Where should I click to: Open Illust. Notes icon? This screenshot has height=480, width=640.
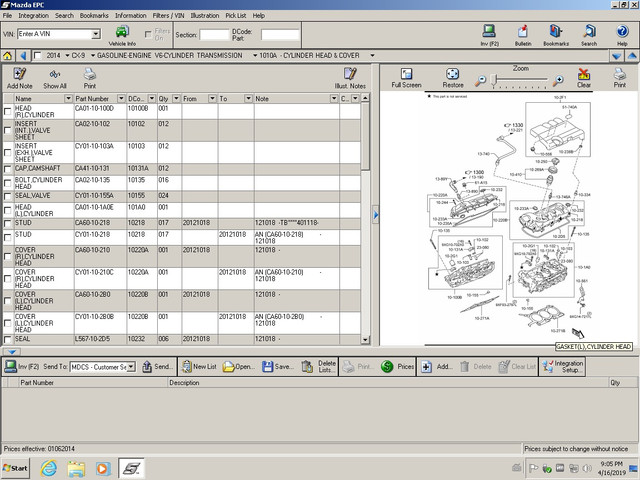click(350, 74)
